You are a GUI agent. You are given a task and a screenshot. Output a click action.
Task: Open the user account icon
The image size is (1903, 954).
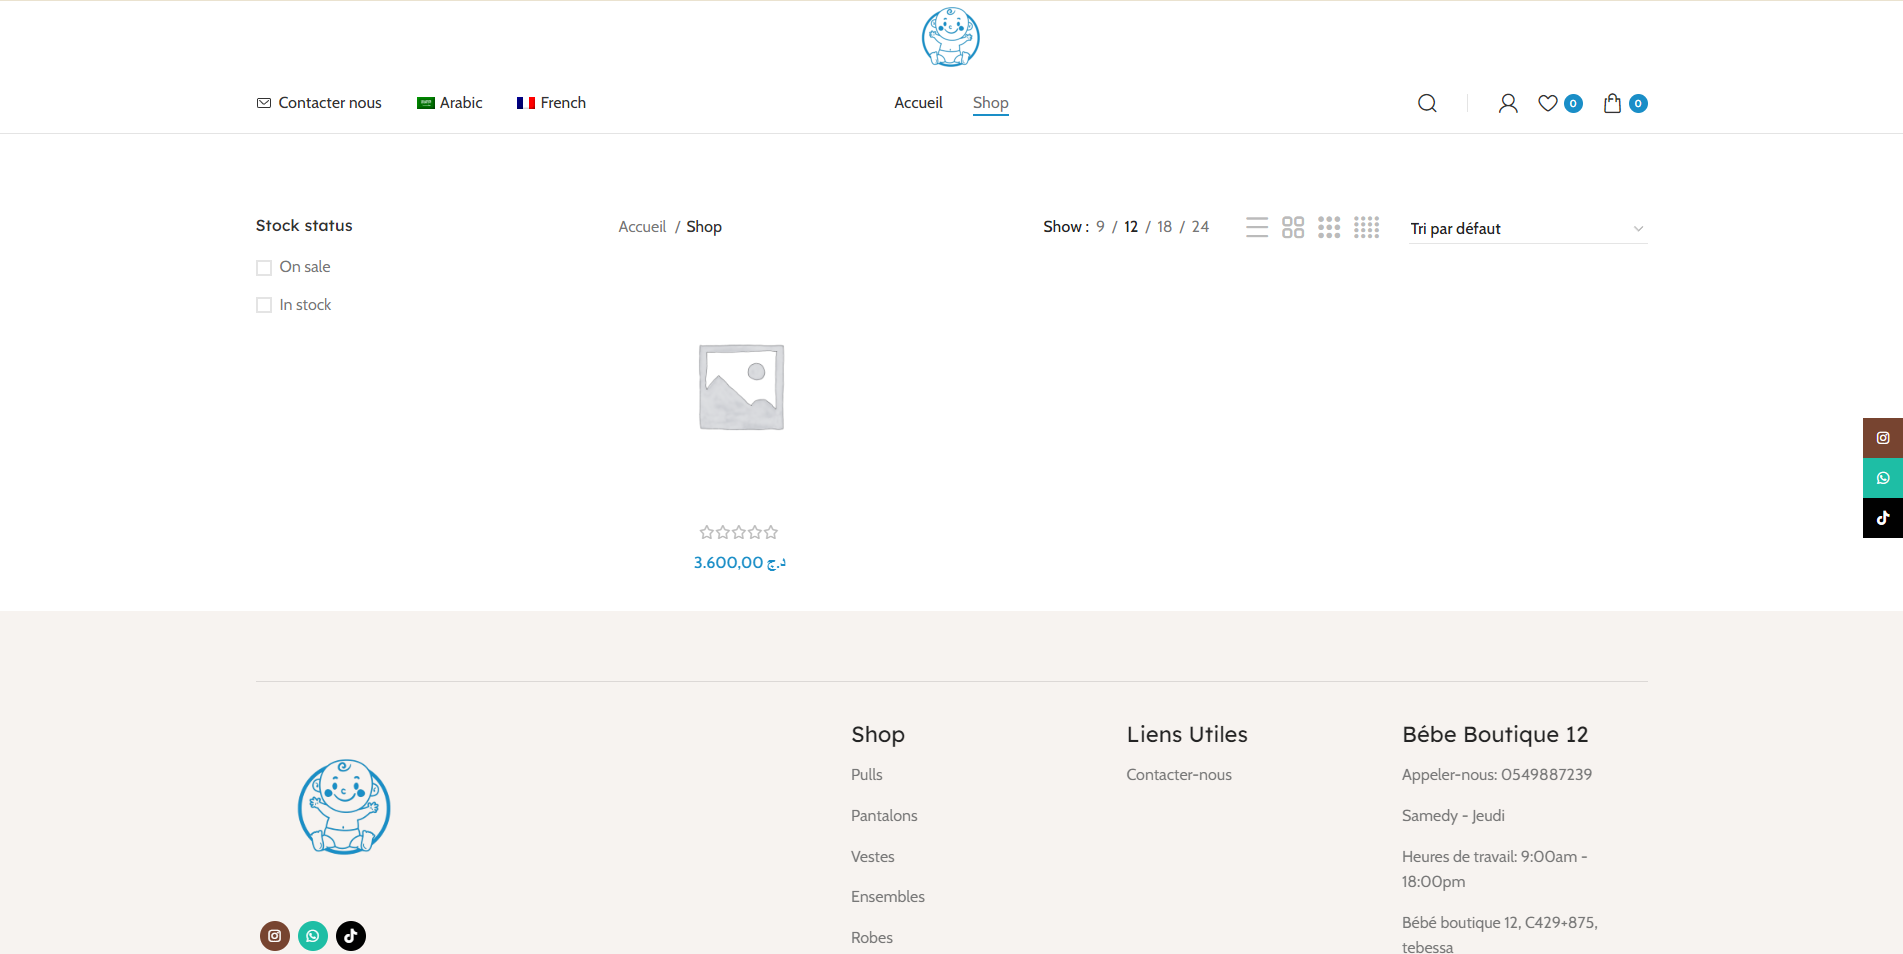1508,103
